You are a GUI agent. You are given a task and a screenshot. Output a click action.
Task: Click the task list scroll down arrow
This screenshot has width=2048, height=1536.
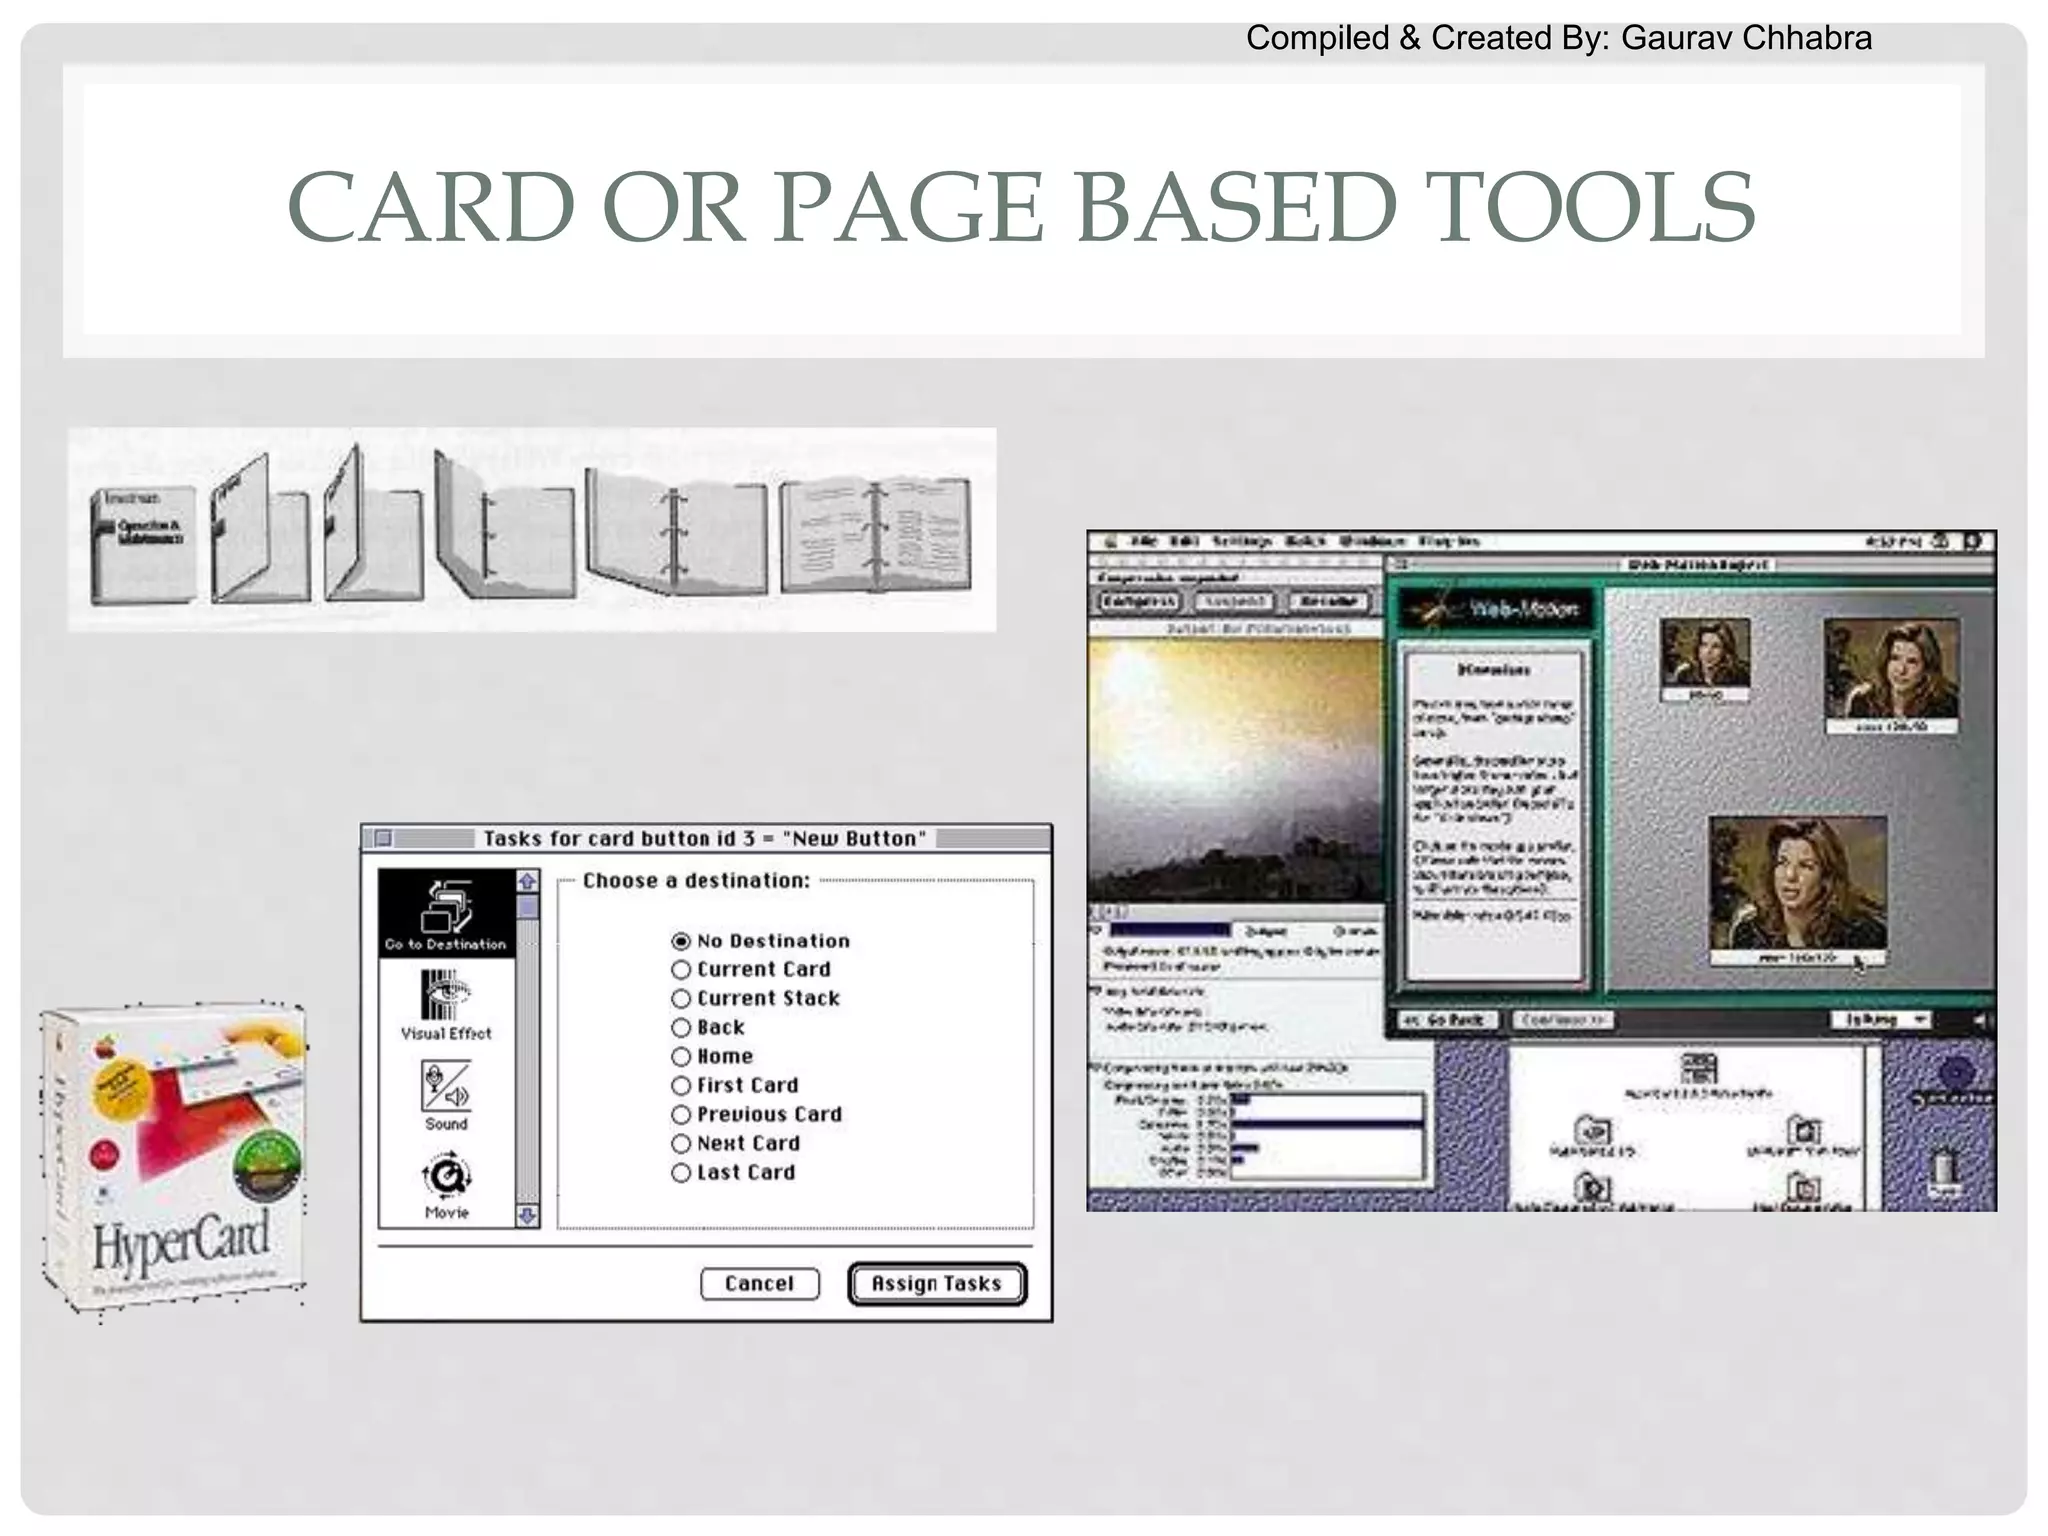coord(527,1215)
